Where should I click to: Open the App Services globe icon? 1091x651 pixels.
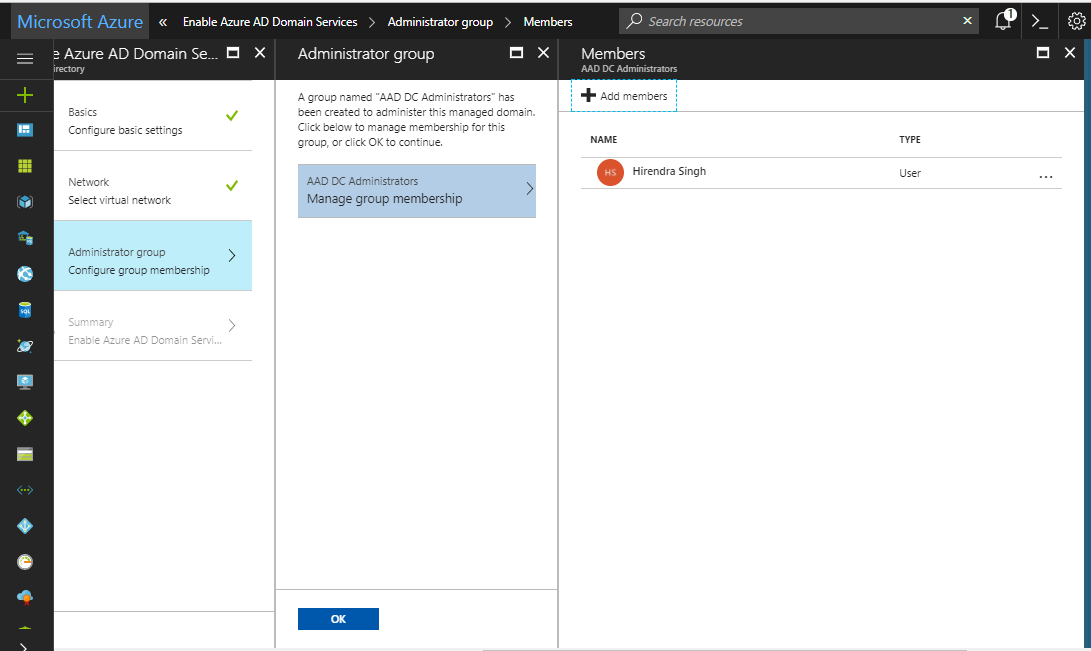coord(25,274)
